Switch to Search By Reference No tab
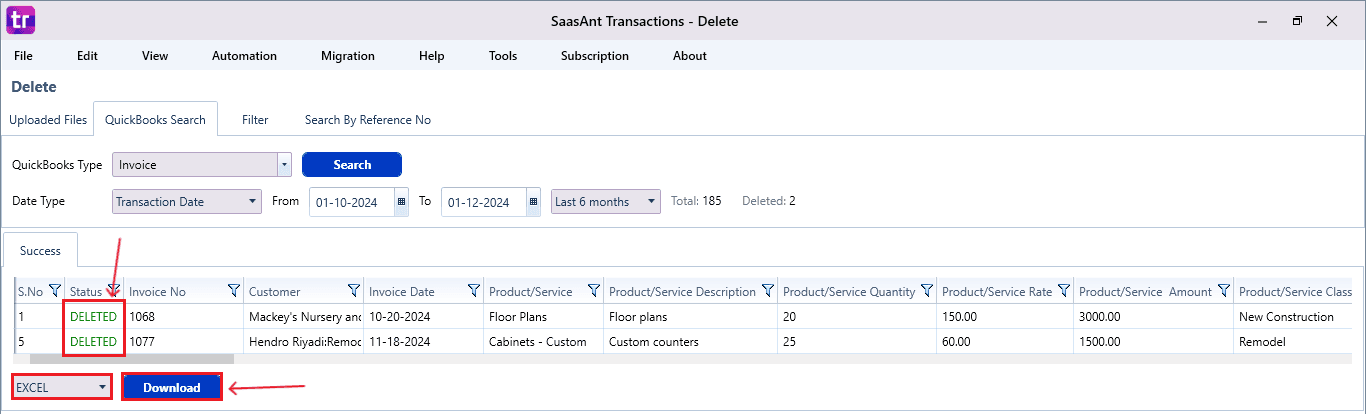This screenshot has width=1366, height=414. (x=367, y=120)
